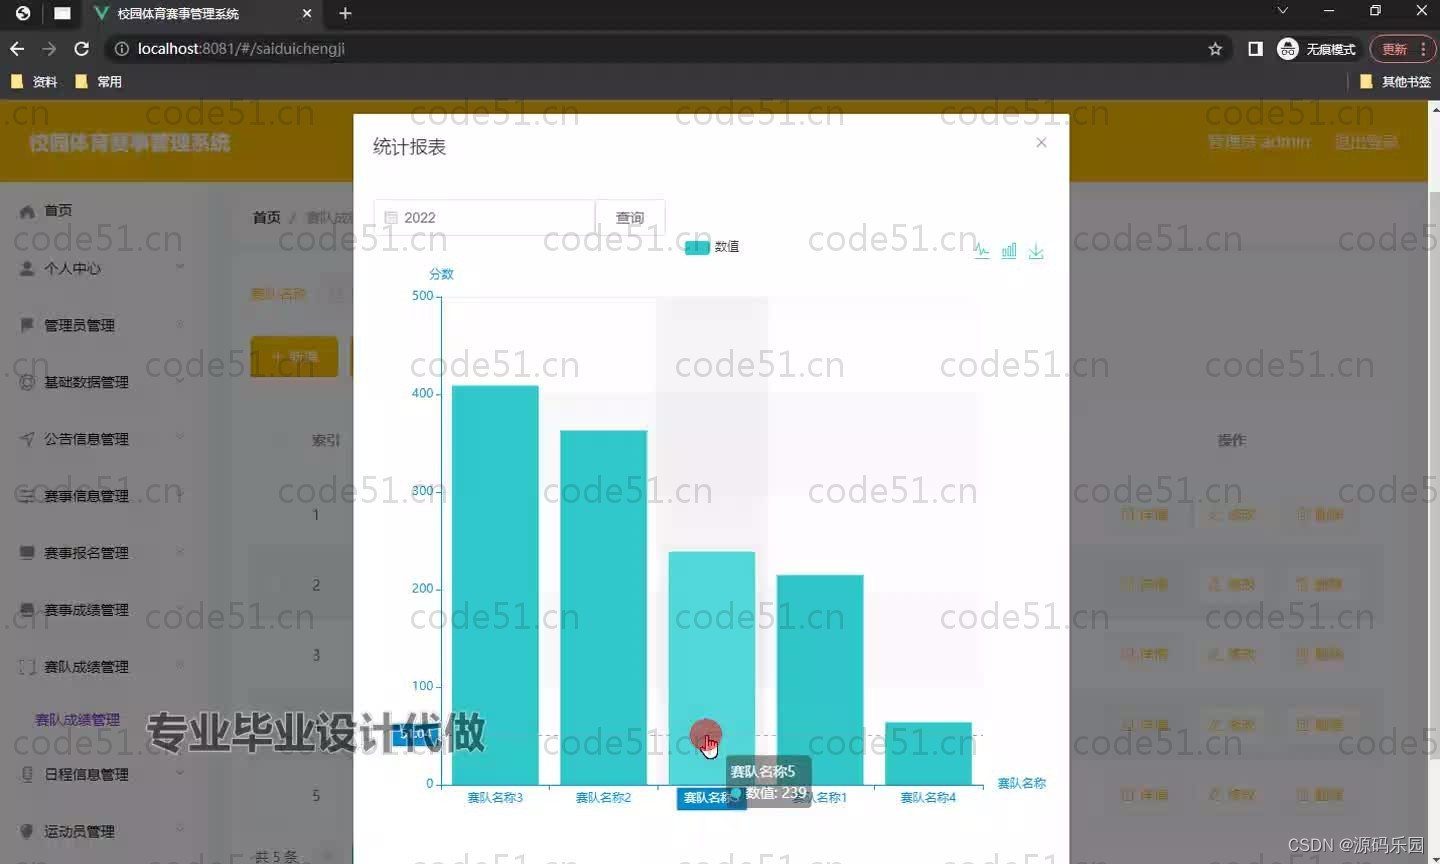Viewport: 1440px width, 864px height.
Task: Click the 赛队名称4 axis label
Action: click(x=928, y=798)
